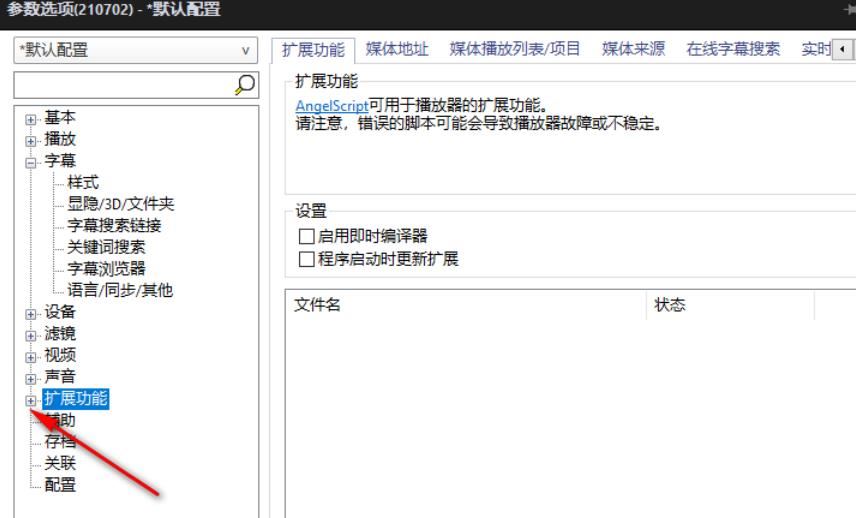Click the 状态 column header

[x=730, y=305]
